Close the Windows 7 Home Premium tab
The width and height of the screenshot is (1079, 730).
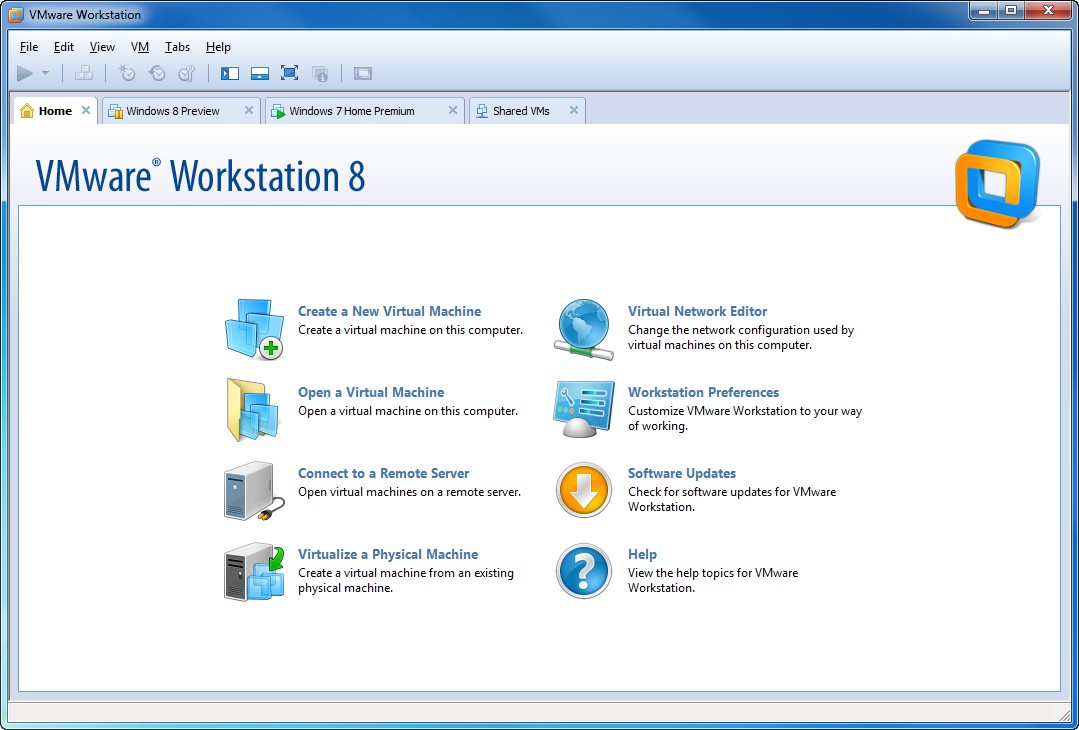pyautogui.click(x=452, y=110)
